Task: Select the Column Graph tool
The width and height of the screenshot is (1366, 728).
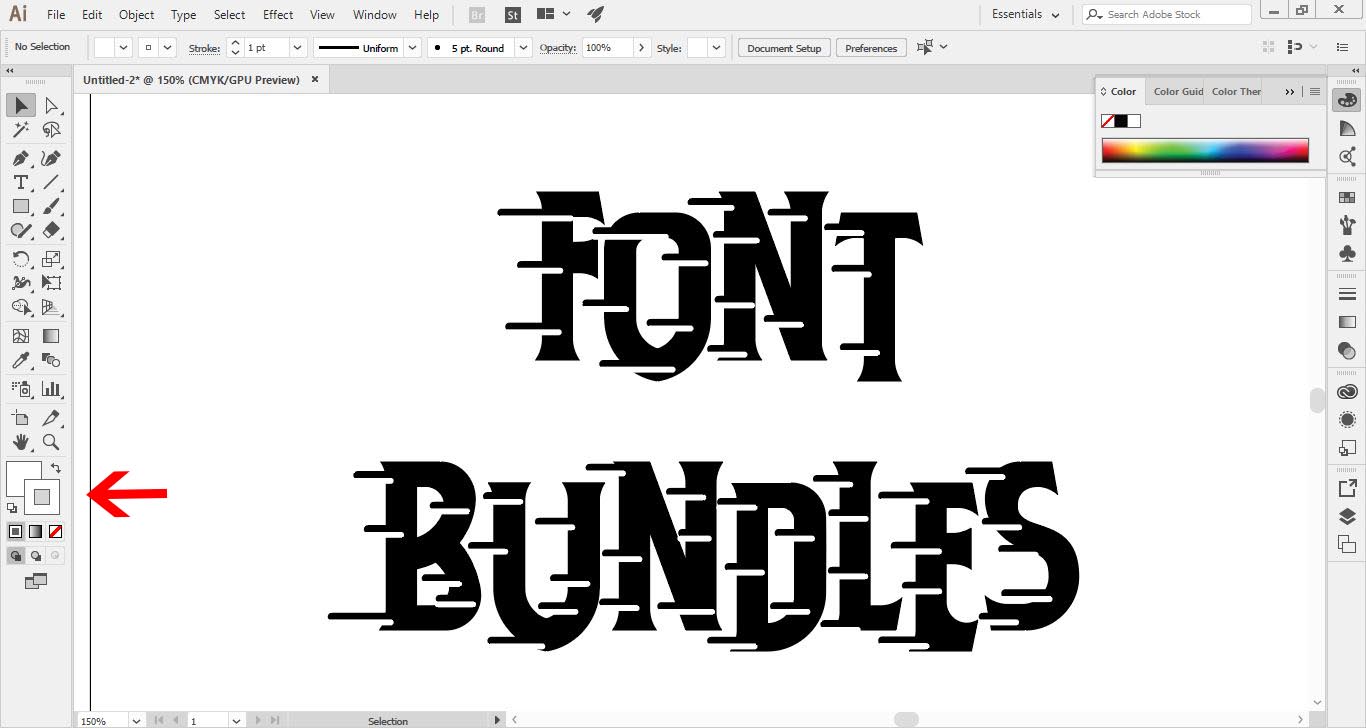Action: click(51, 389)
